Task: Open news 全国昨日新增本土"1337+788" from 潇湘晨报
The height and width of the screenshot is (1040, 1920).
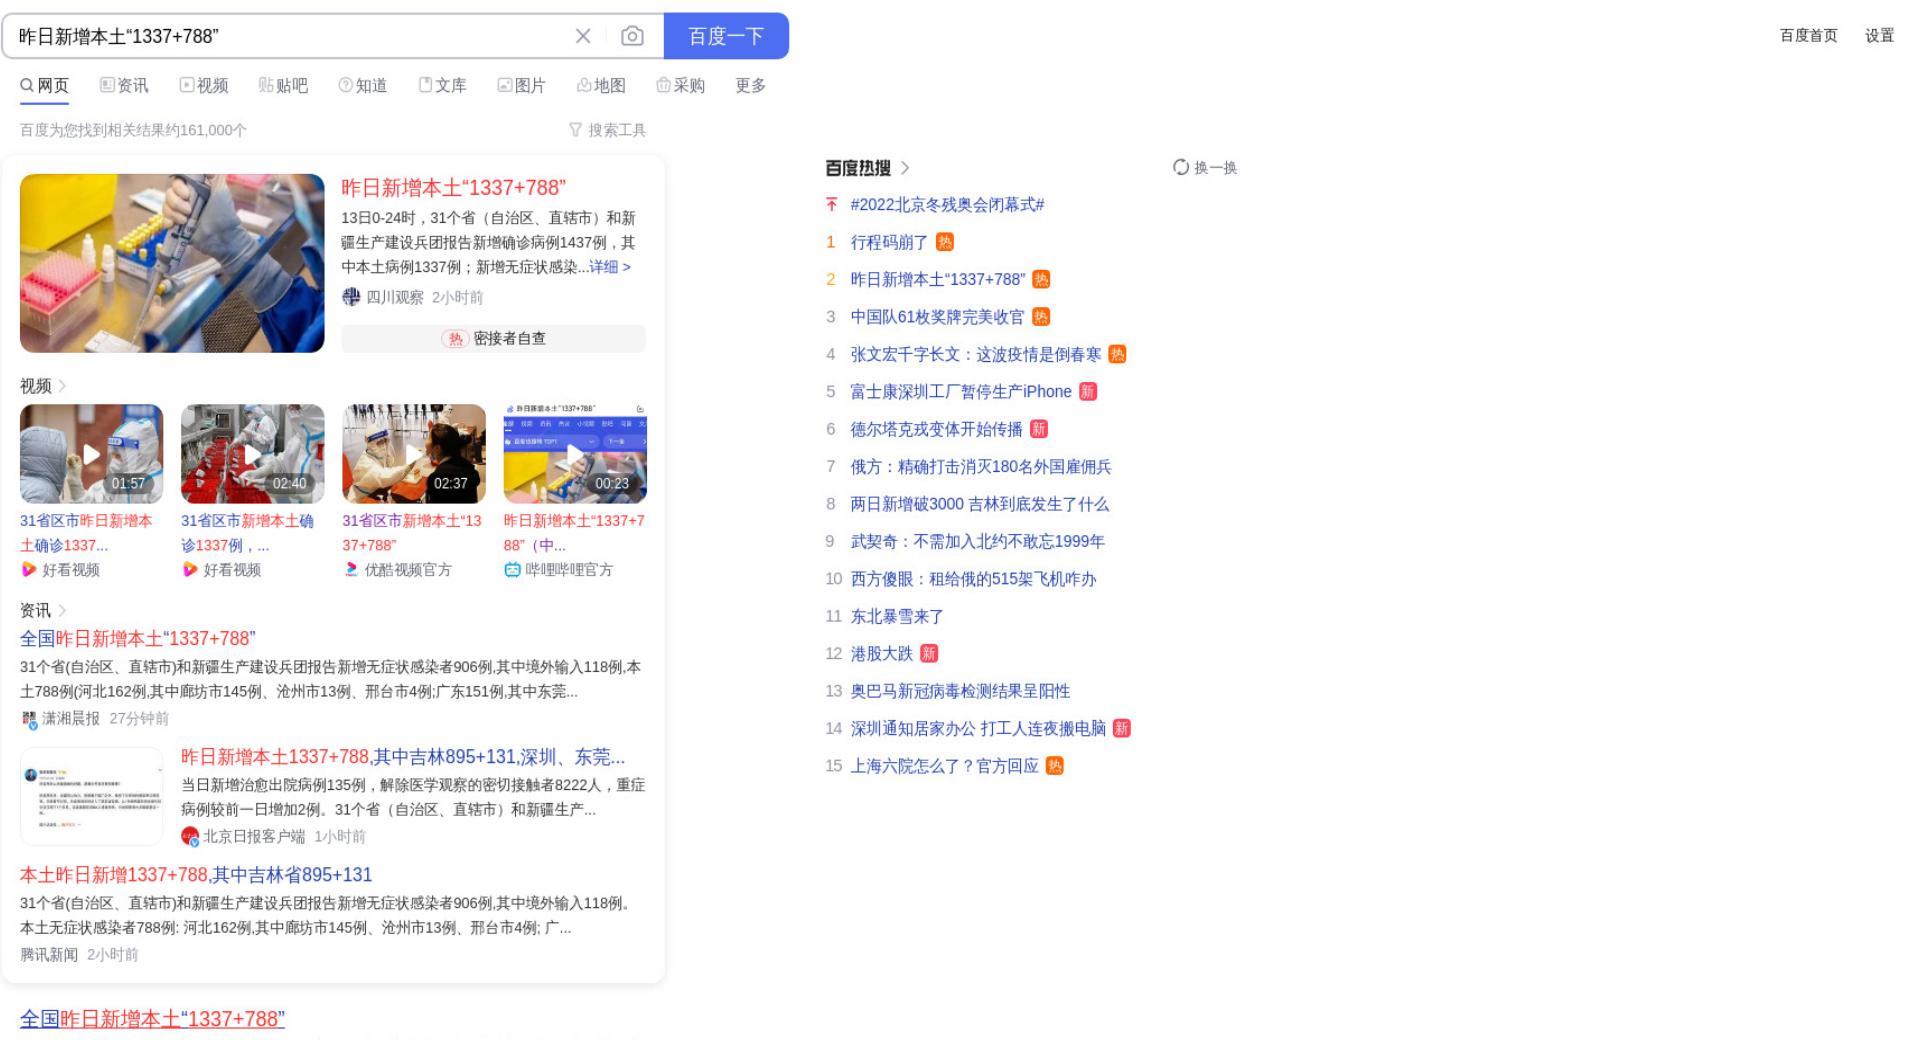Action: click(x=138, y=639)
